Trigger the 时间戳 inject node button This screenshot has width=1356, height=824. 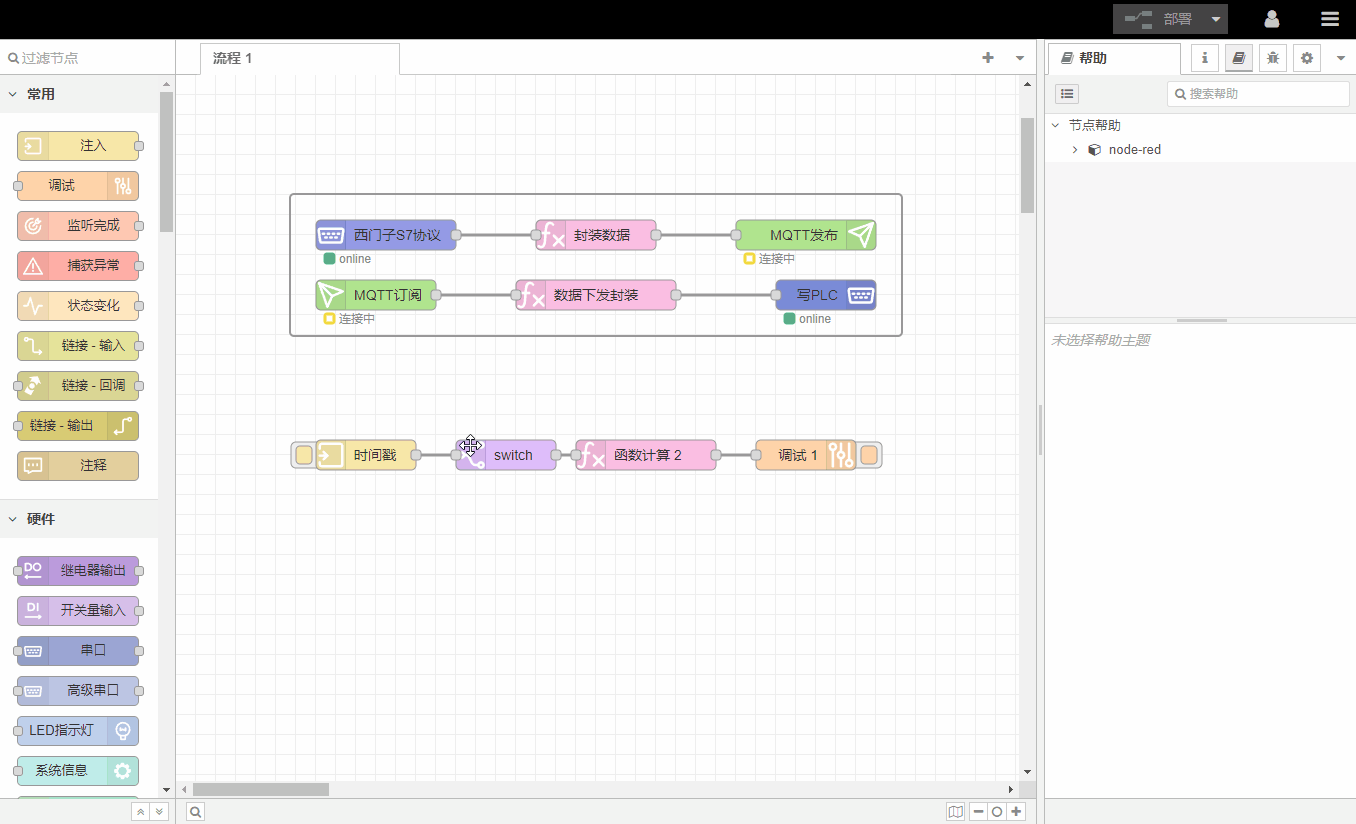pos(303,456)
